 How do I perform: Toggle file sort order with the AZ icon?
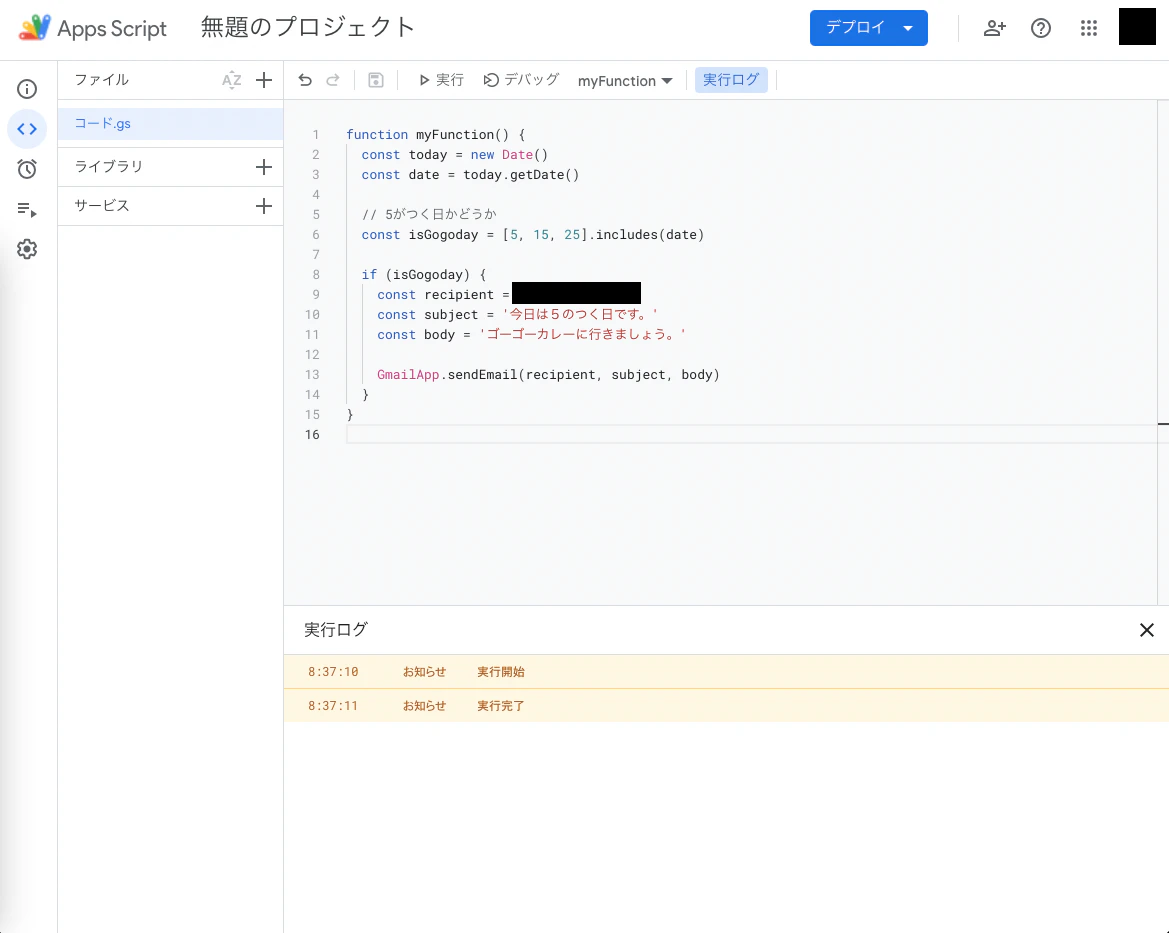(x=232, y=80)
